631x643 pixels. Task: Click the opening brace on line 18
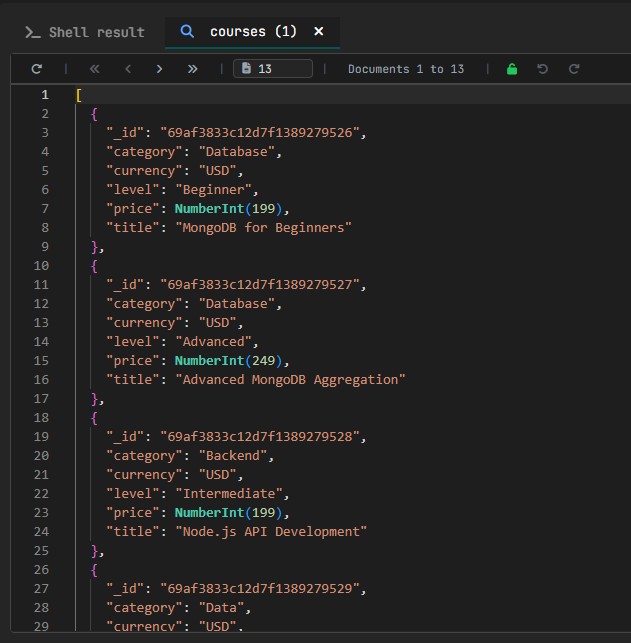pyautogui.click(x=94, y=418)
